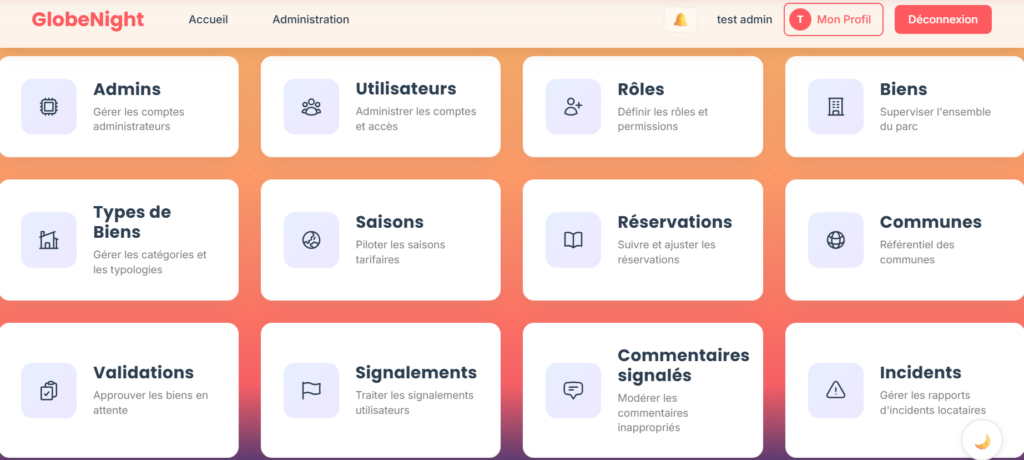
Task: Open the Administration menu item
Action: point(311,20)
